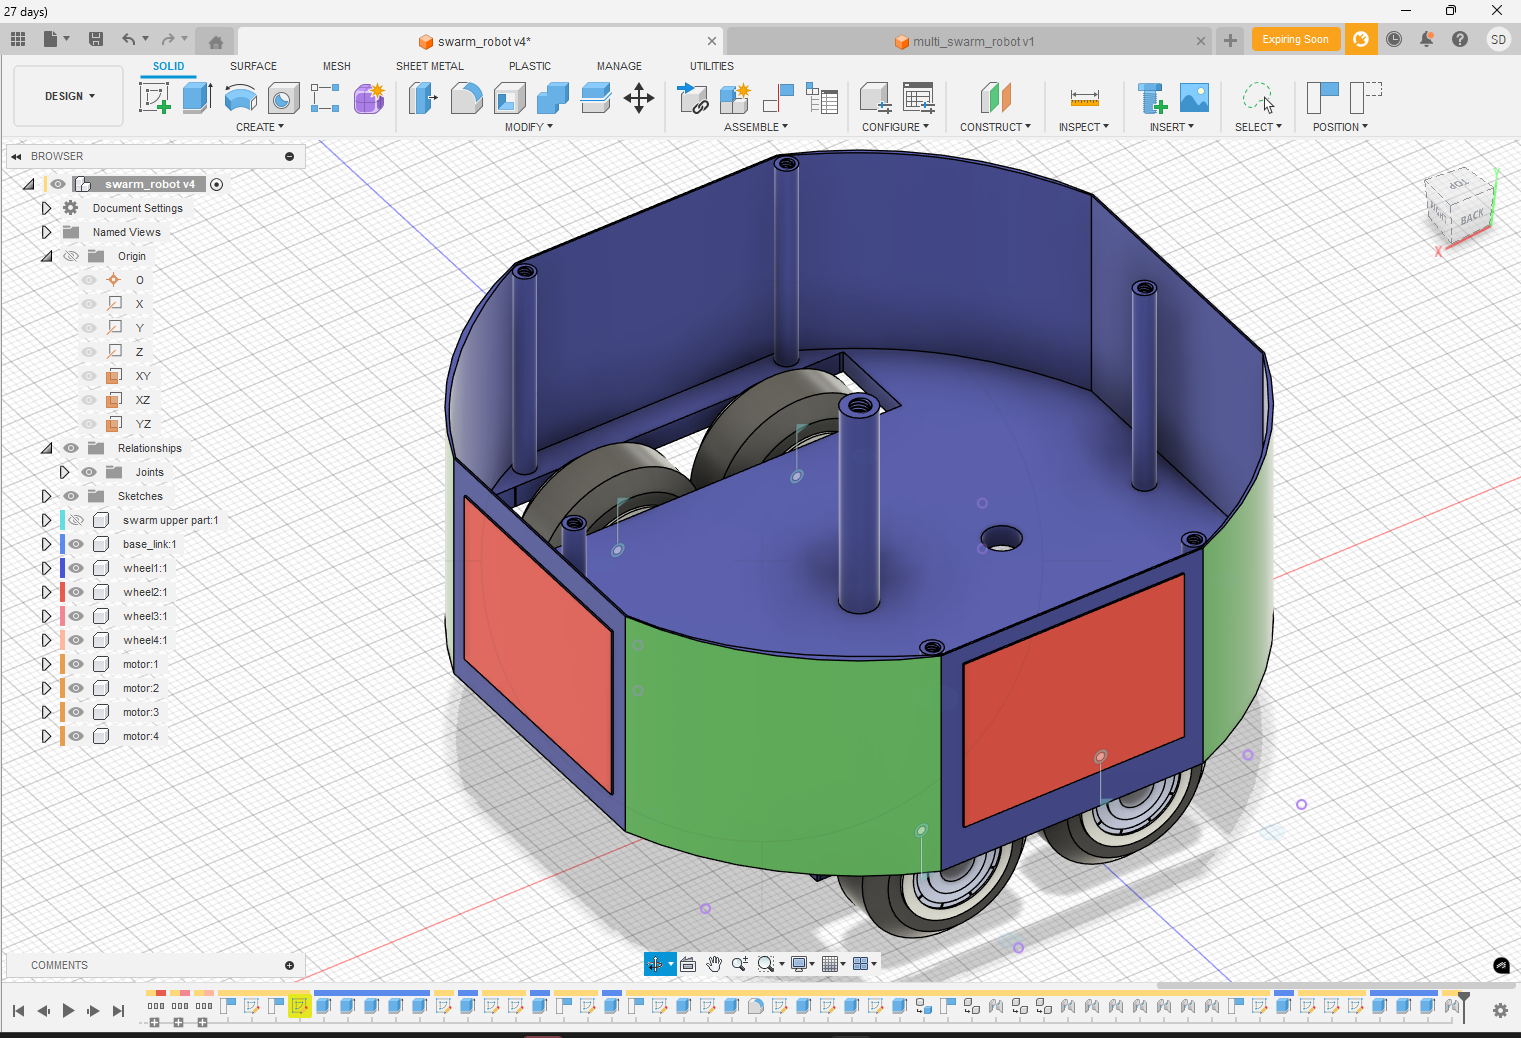Select the Revolve tool icon
Viewport: 1521px width, 1038px height.
pyautogui.click(x=240, y=98)
